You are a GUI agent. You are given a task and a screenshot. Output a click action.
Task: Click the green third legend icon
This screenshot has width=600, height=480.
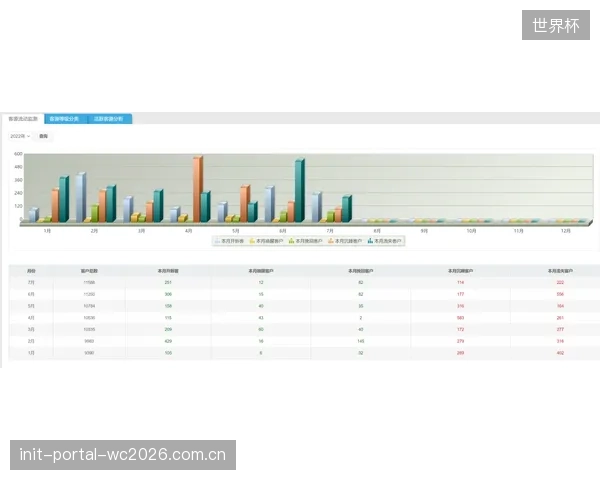pos(291,241)
